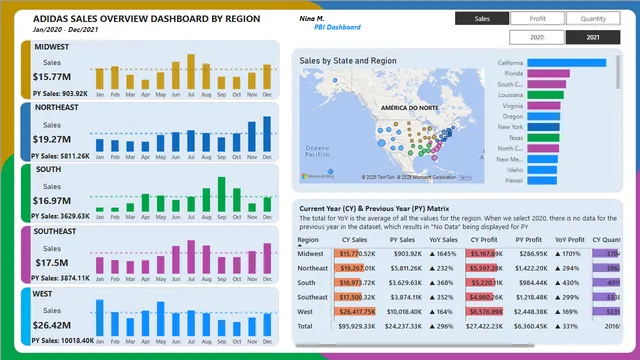Click the Total row label in matrix
Image resolution: width=640 pixels, height=360 pixels.
(304, 326)
